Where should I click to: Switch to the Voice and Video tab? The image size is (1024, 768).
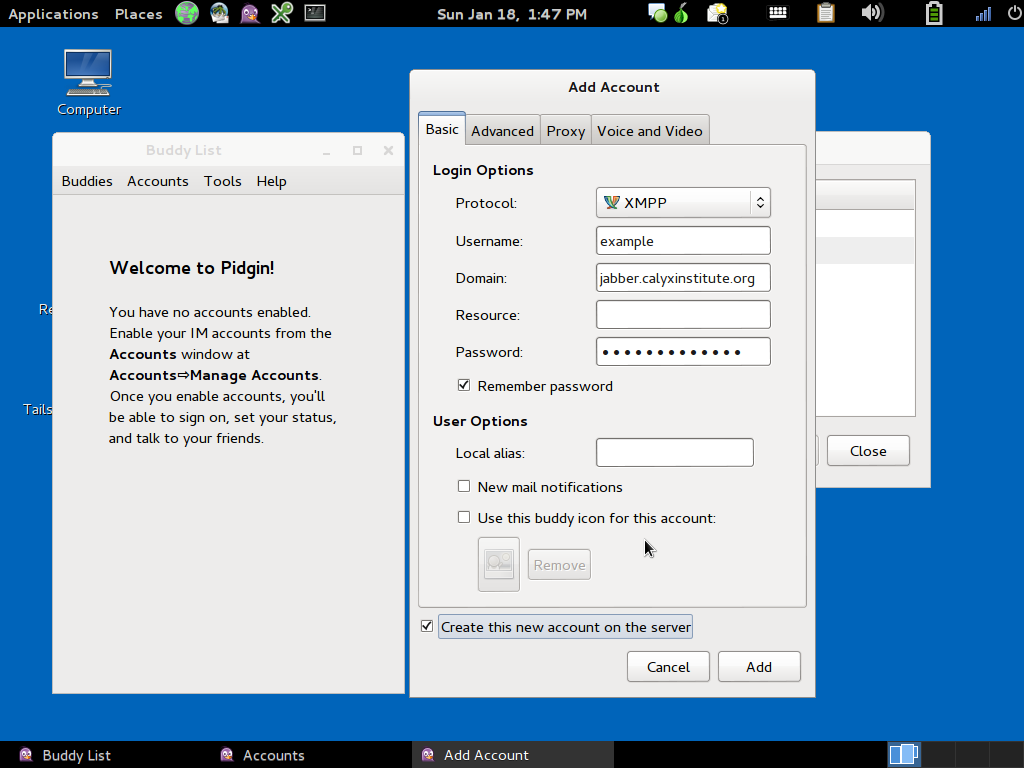point(650,131)
